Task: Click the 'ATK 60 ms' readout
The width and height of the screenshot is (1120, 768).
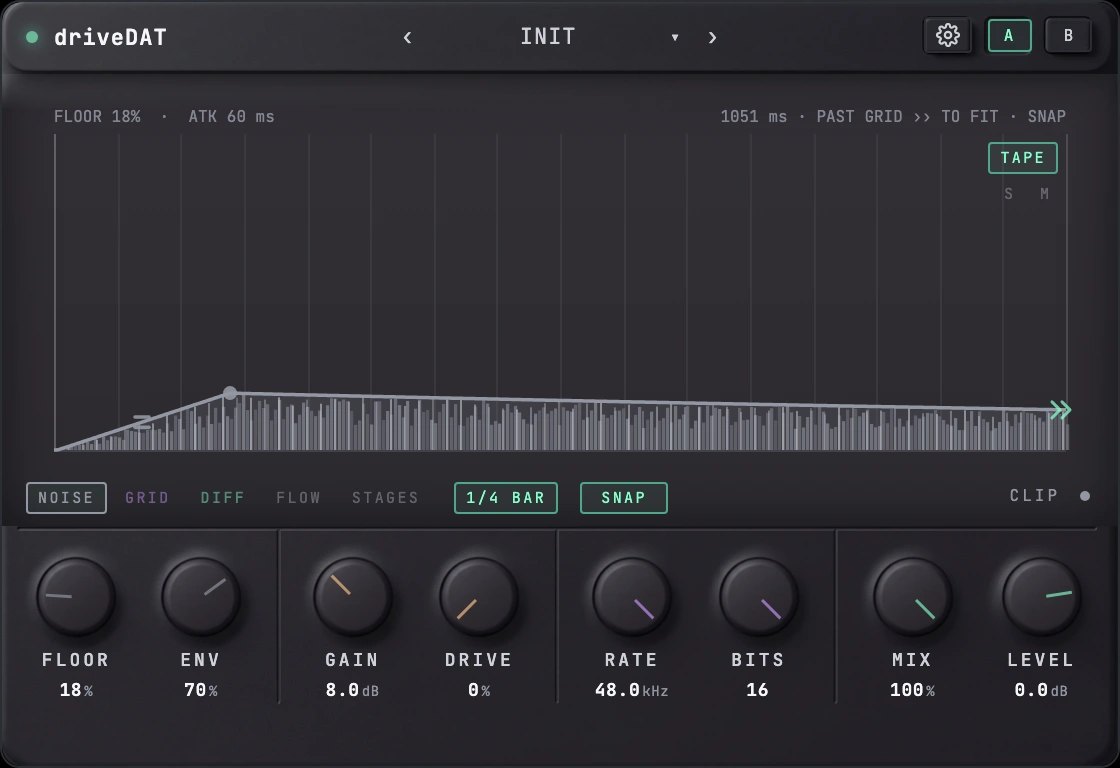Action: click(231, 116)
